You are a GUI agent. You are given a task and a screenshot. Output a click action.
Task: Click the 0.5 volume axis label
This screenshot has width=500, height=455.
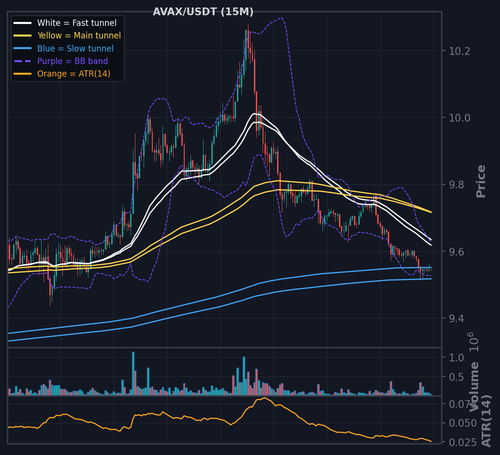pos(457,377)
